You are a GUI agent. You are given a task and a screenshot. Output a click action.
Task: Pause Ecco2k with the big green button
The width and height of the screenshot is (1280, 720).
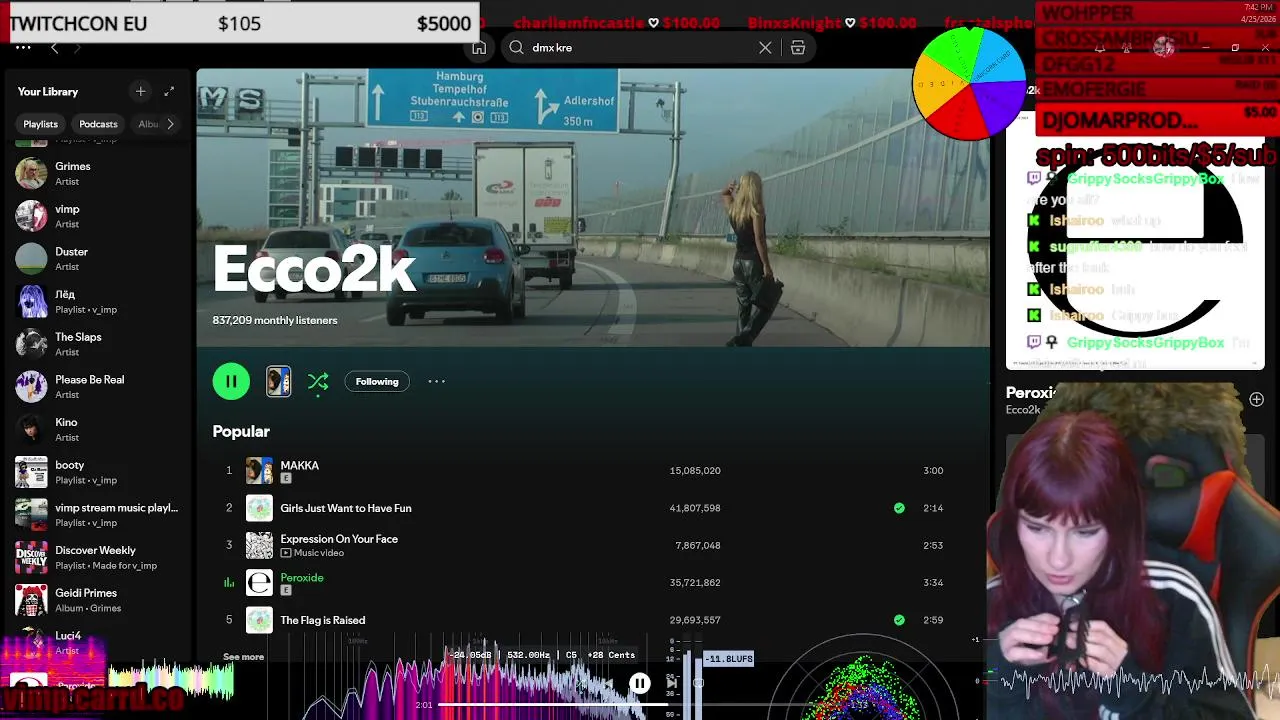[x=231, y=381]
